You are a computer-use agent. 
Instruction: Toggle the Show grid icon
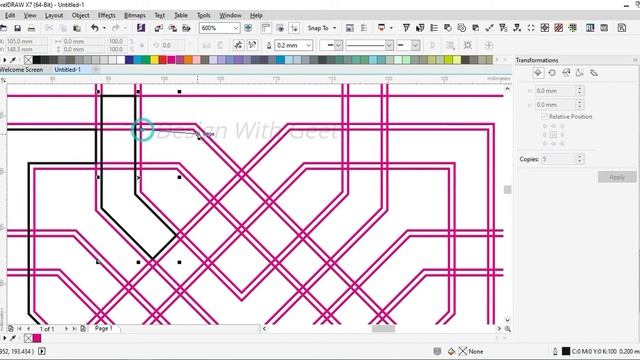[280, 28]
